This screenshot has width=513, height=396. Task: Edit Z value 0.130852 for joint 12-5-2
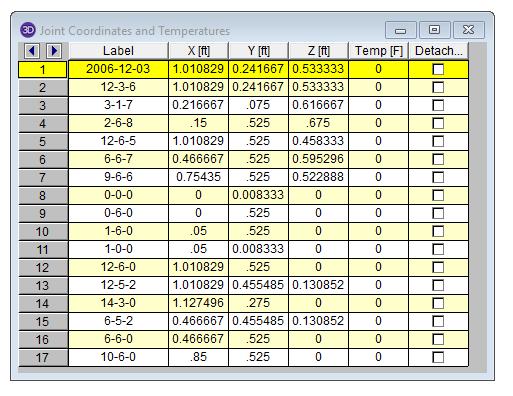coord(318,285)
